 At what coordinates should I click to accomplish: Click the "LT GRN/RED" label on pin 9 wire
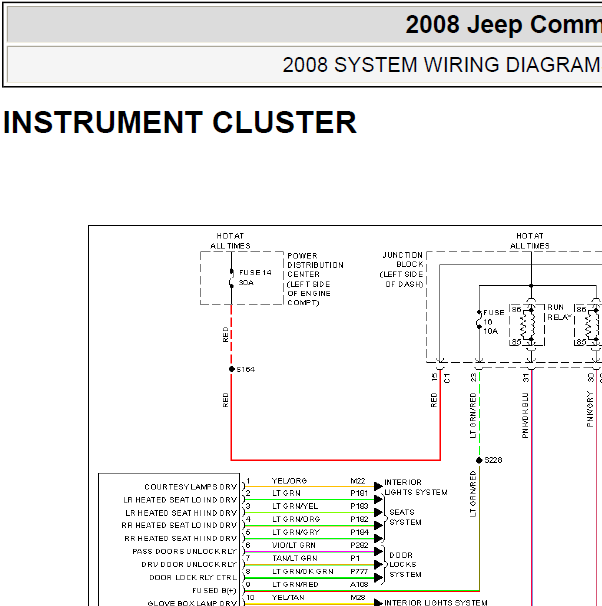[295, 584]
